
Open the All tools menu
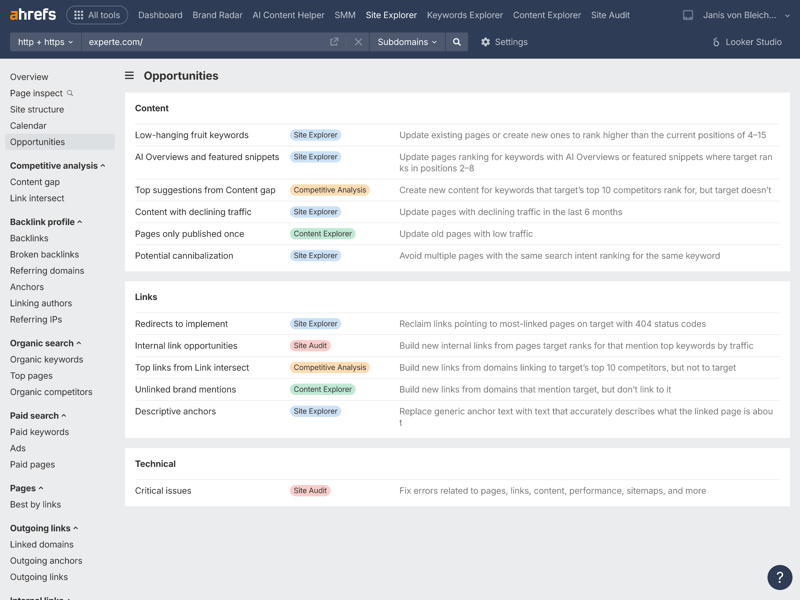[x=97, y=15]
